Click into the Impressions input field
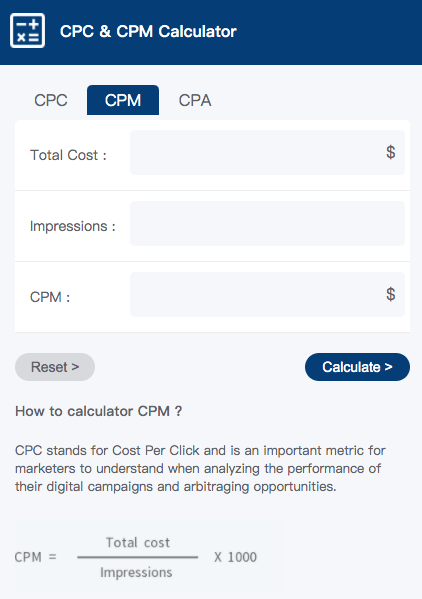 267,223
